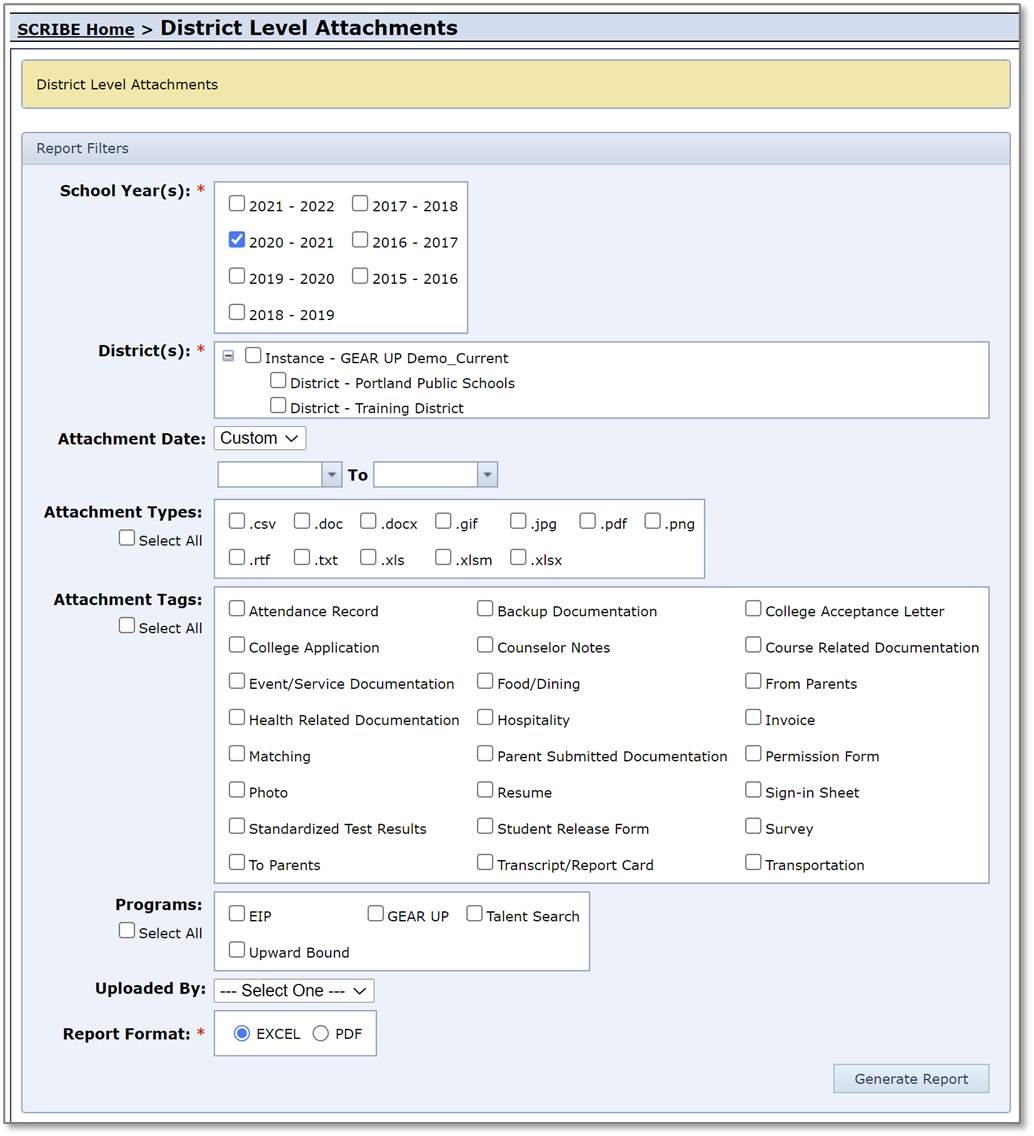Image resolution: width=1034 pixels, height=1136 pixels.
Task: Open the SCRIBE Home link
Action: [75, 30]
